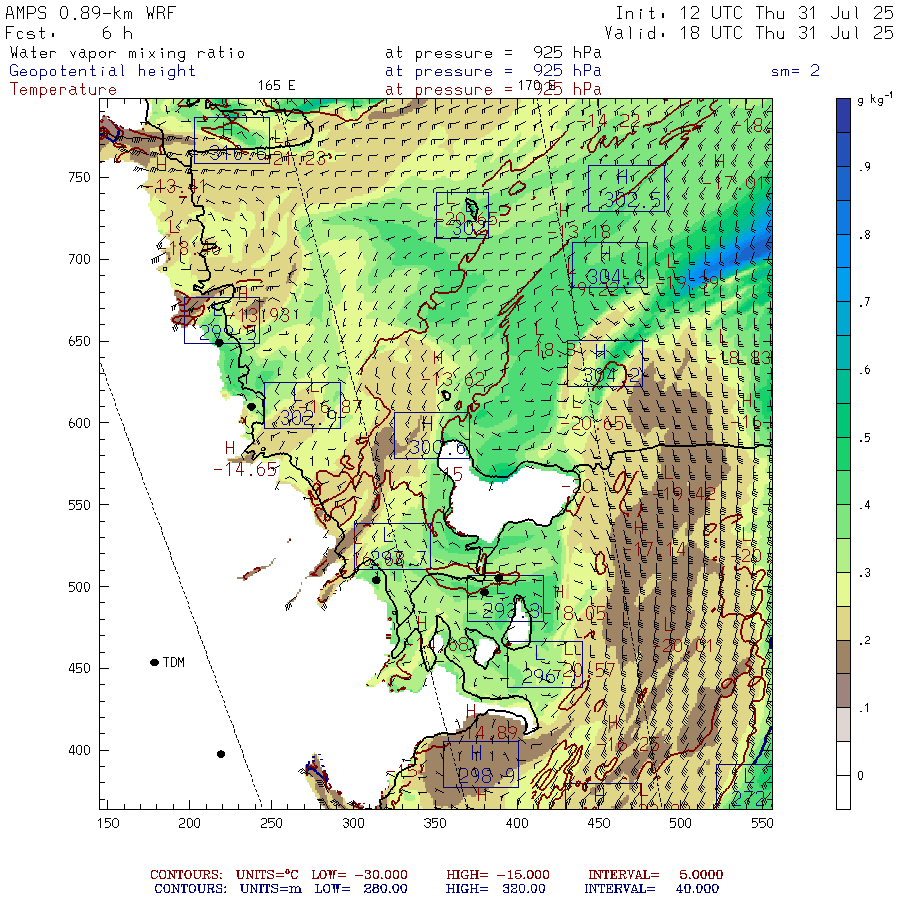Click the red "-13.62" temperature label

coord(453,379)
